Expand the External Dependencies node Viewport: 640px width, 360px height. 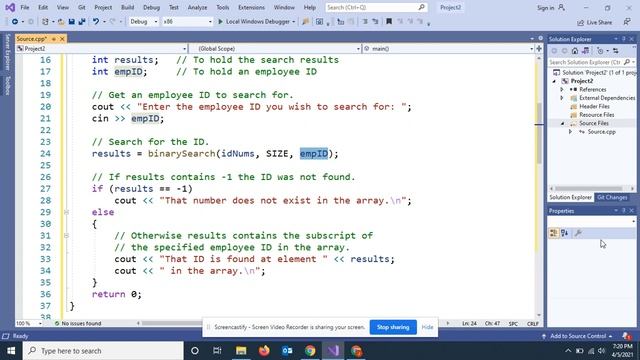click(562, 98)
